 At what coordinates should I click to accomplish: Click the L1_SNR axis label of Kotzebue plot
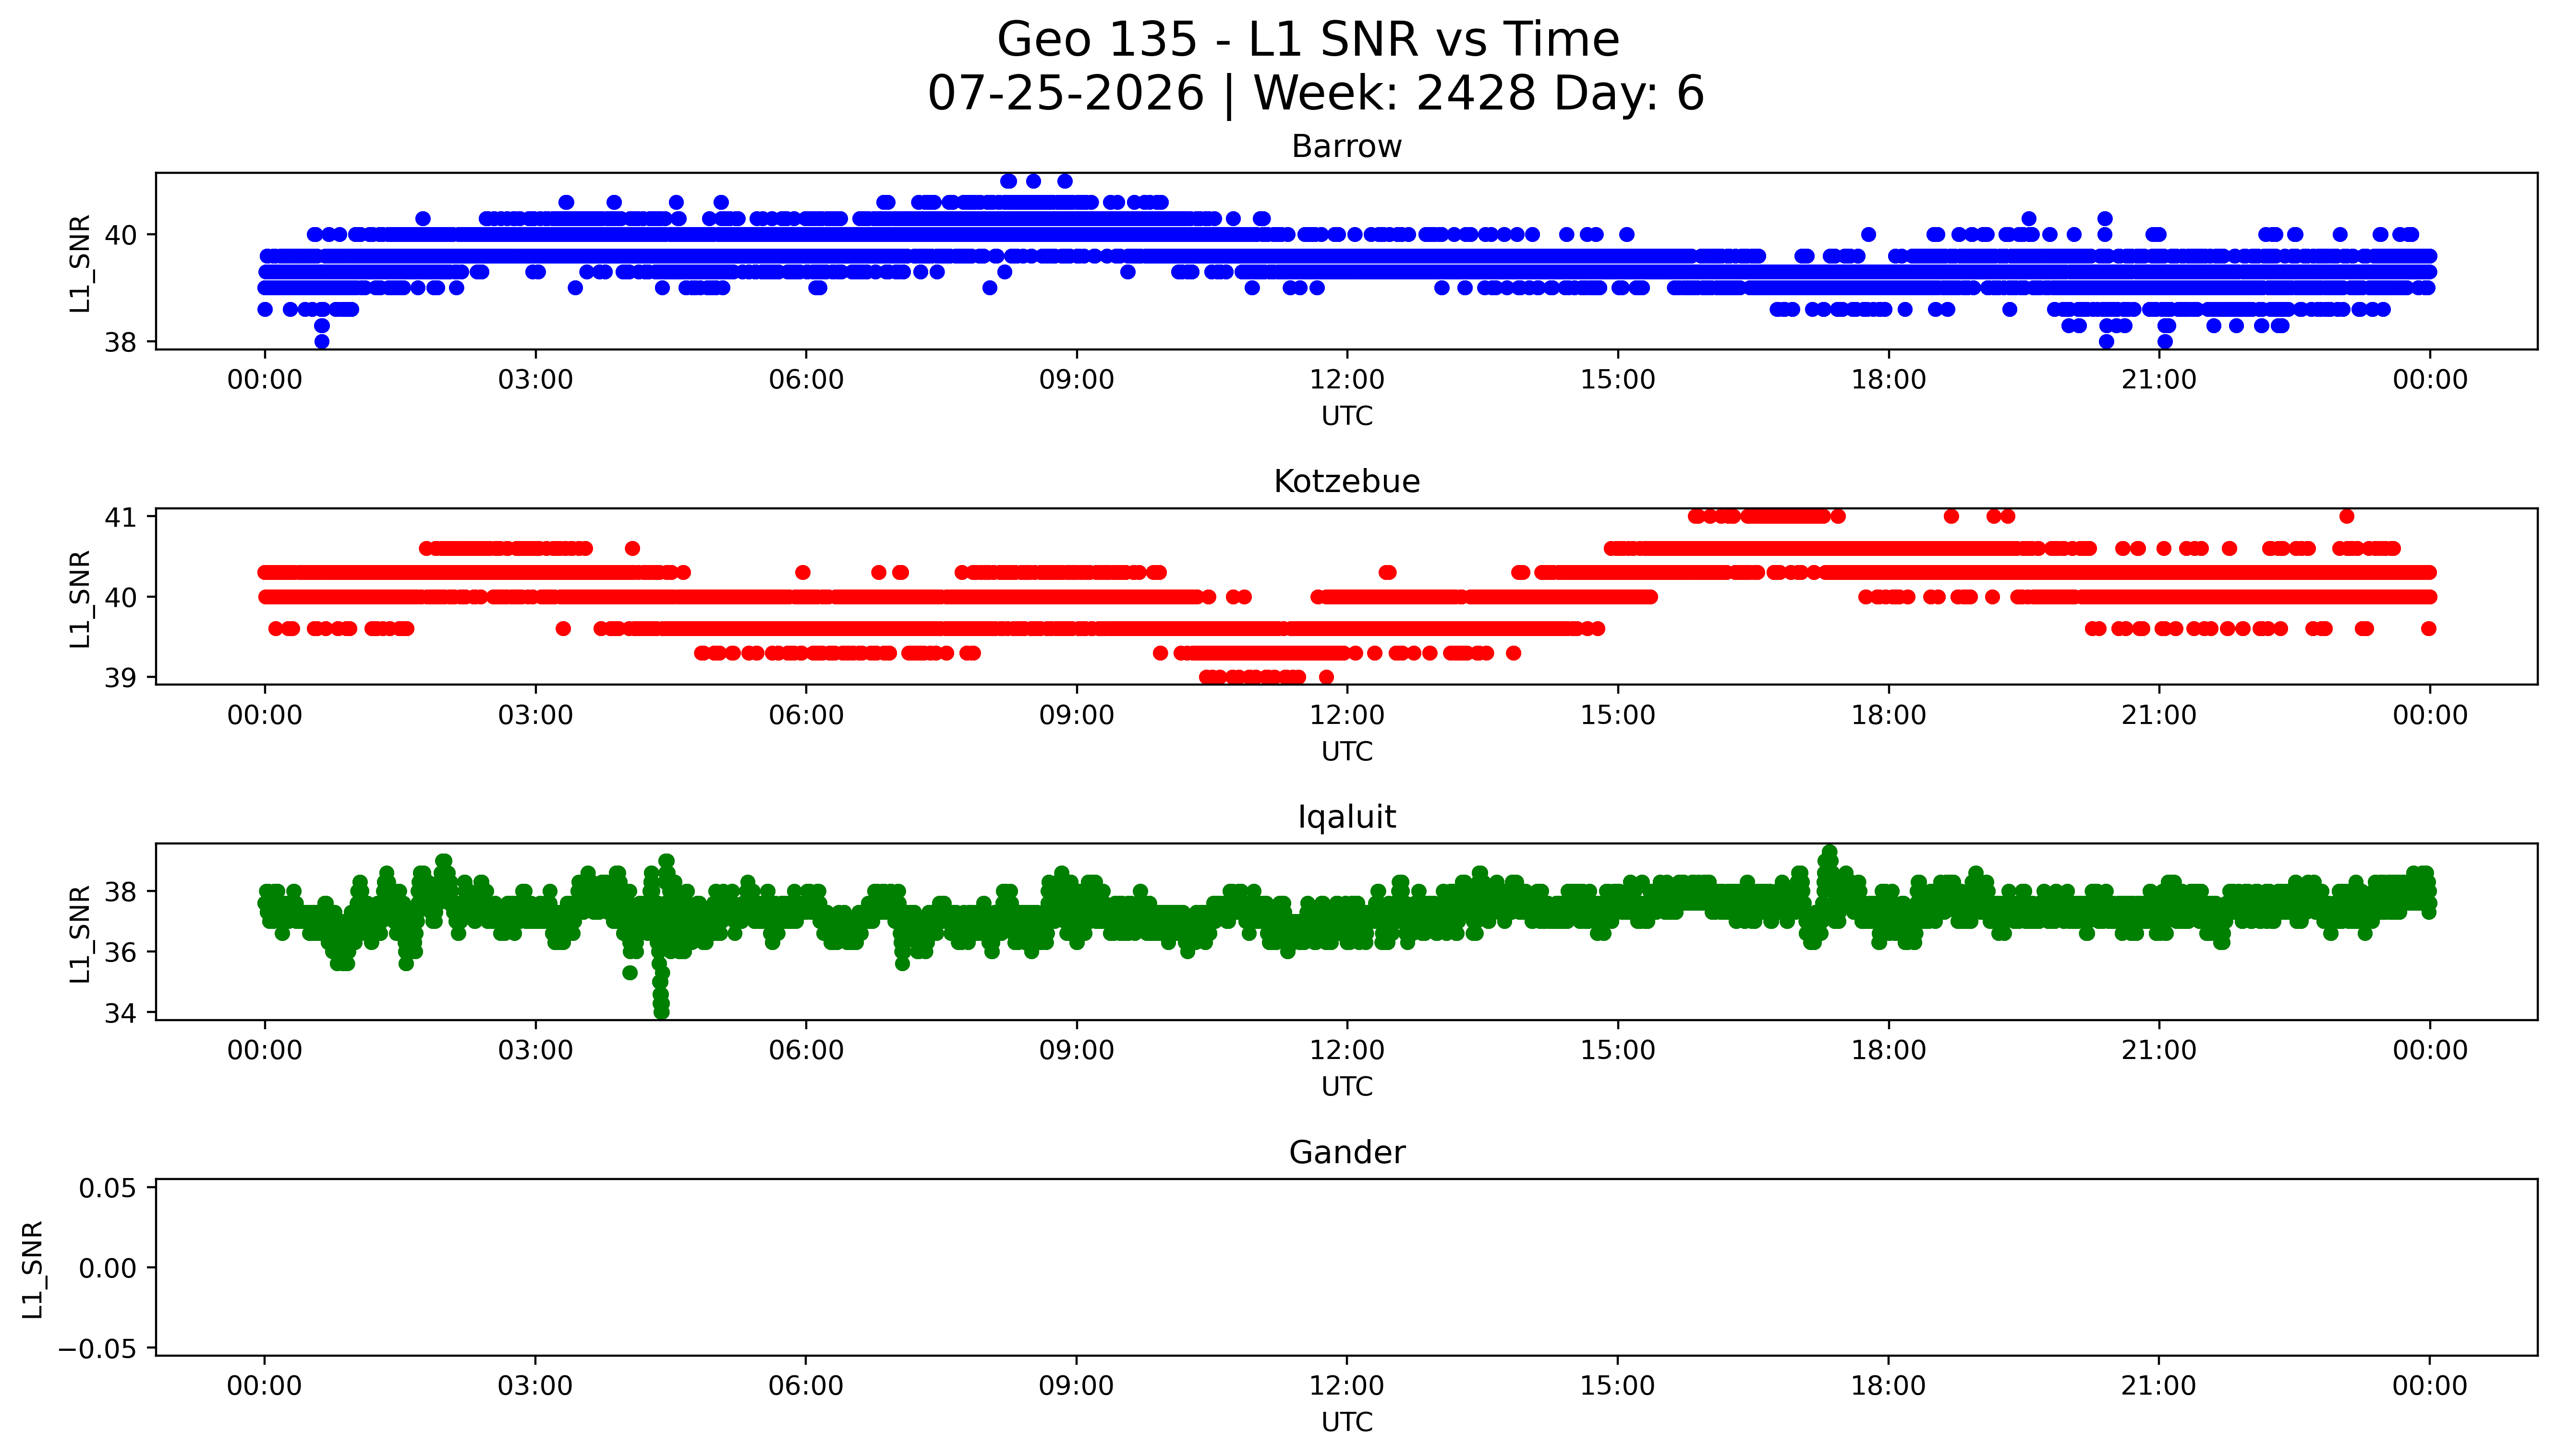[80, 598]
